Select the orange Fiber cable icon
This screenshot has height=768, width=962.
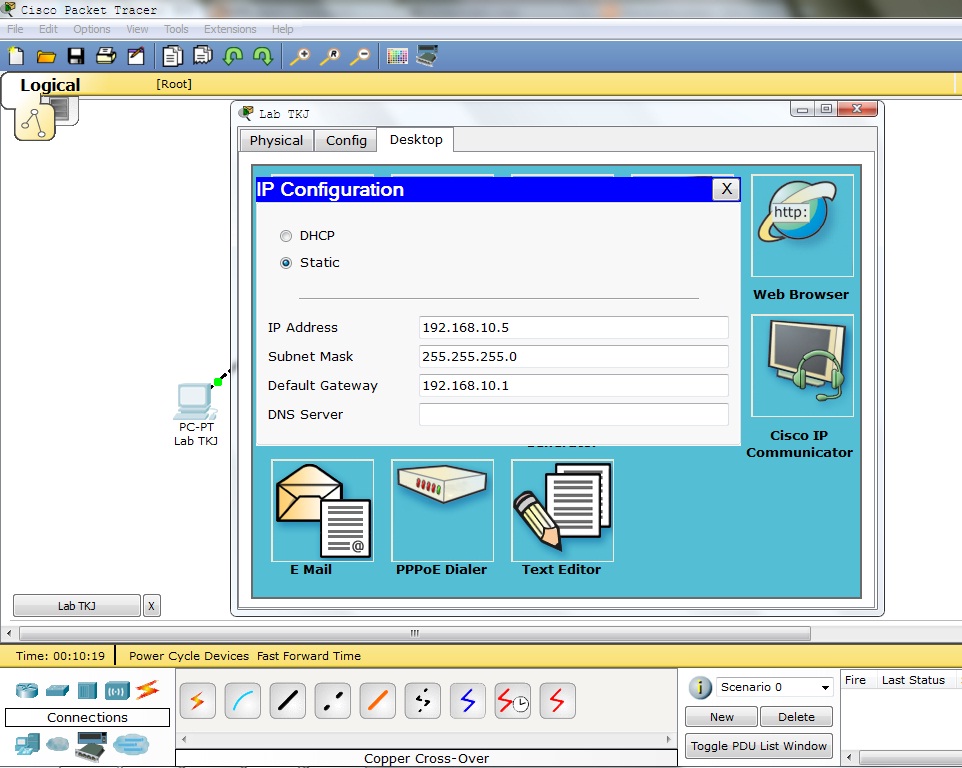(x=378, y=701)
